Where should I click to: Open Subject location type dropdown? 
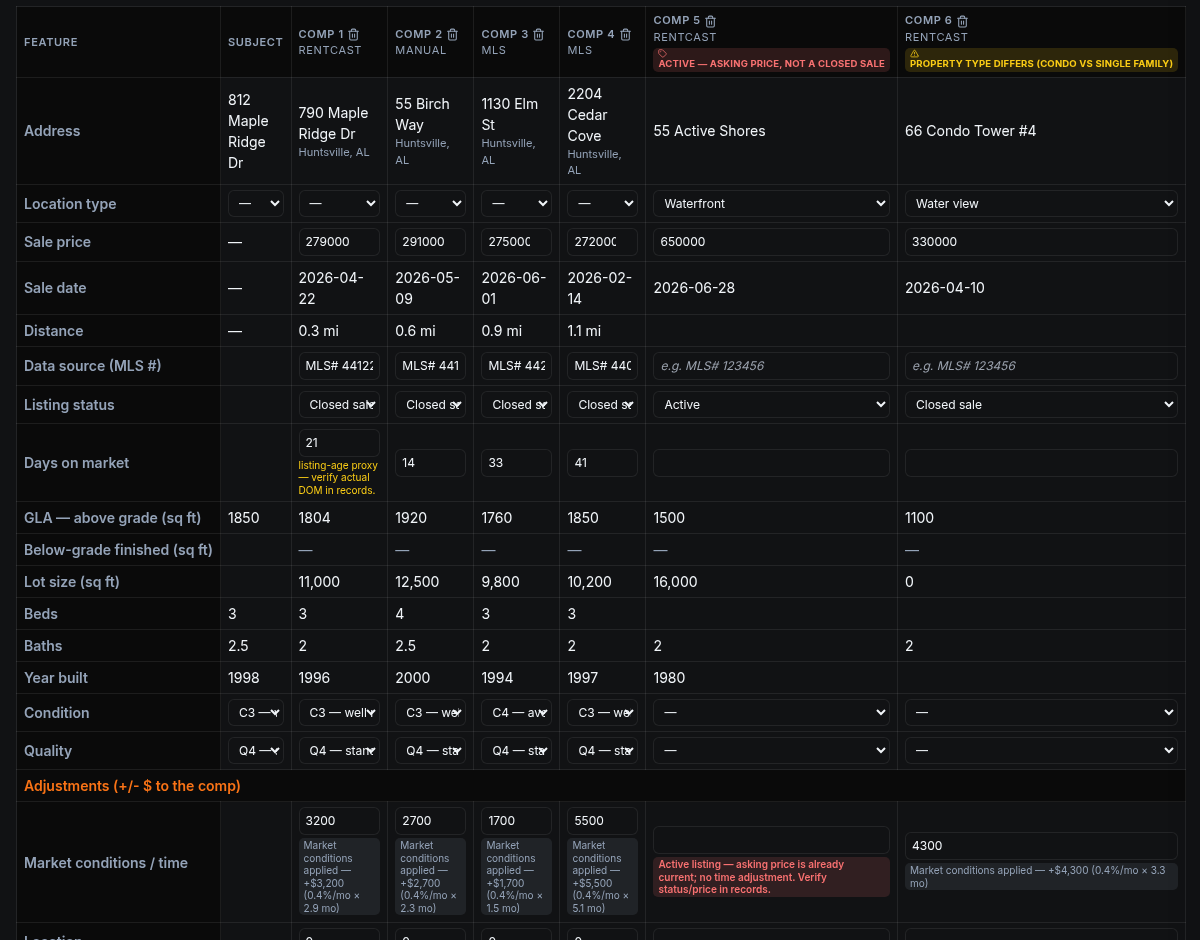pyautogui.click(x=256, y=204)
